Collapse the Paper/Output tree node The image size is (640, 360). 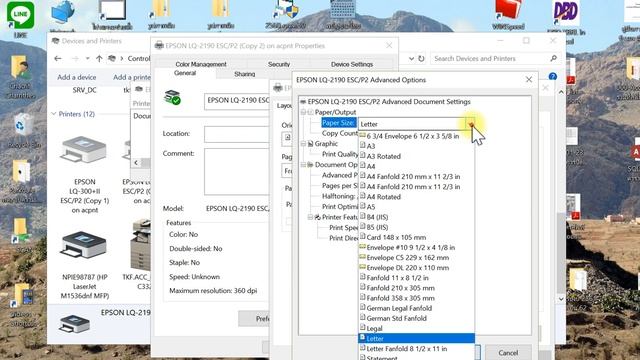click(x=303, y=112)
